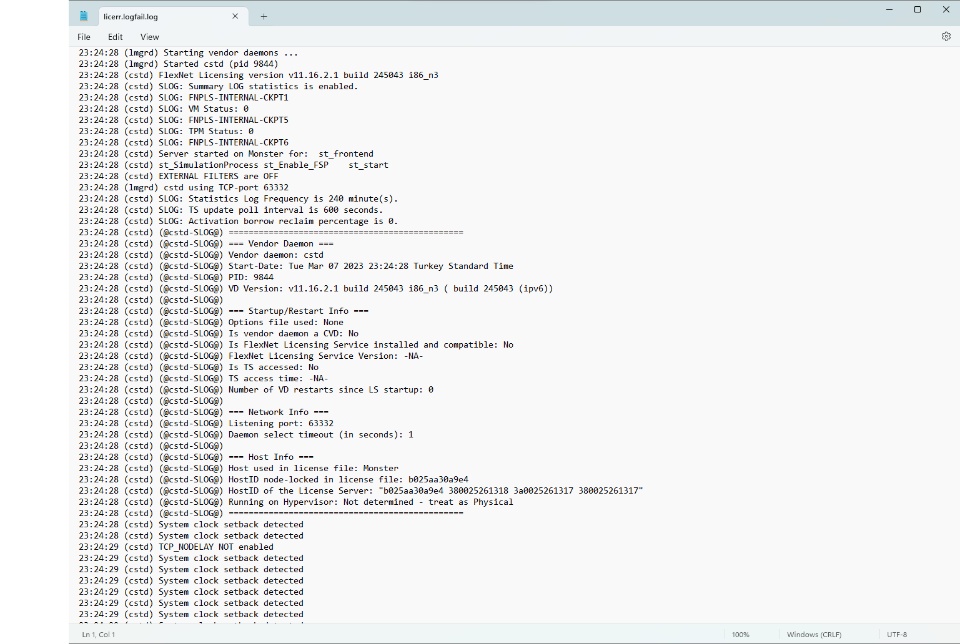Image resolution: width=960 pixels, height=644 pixels.
Task: Click 'Start-Date: Tue Mar 07 2023' line
Action: click(296, 266)
